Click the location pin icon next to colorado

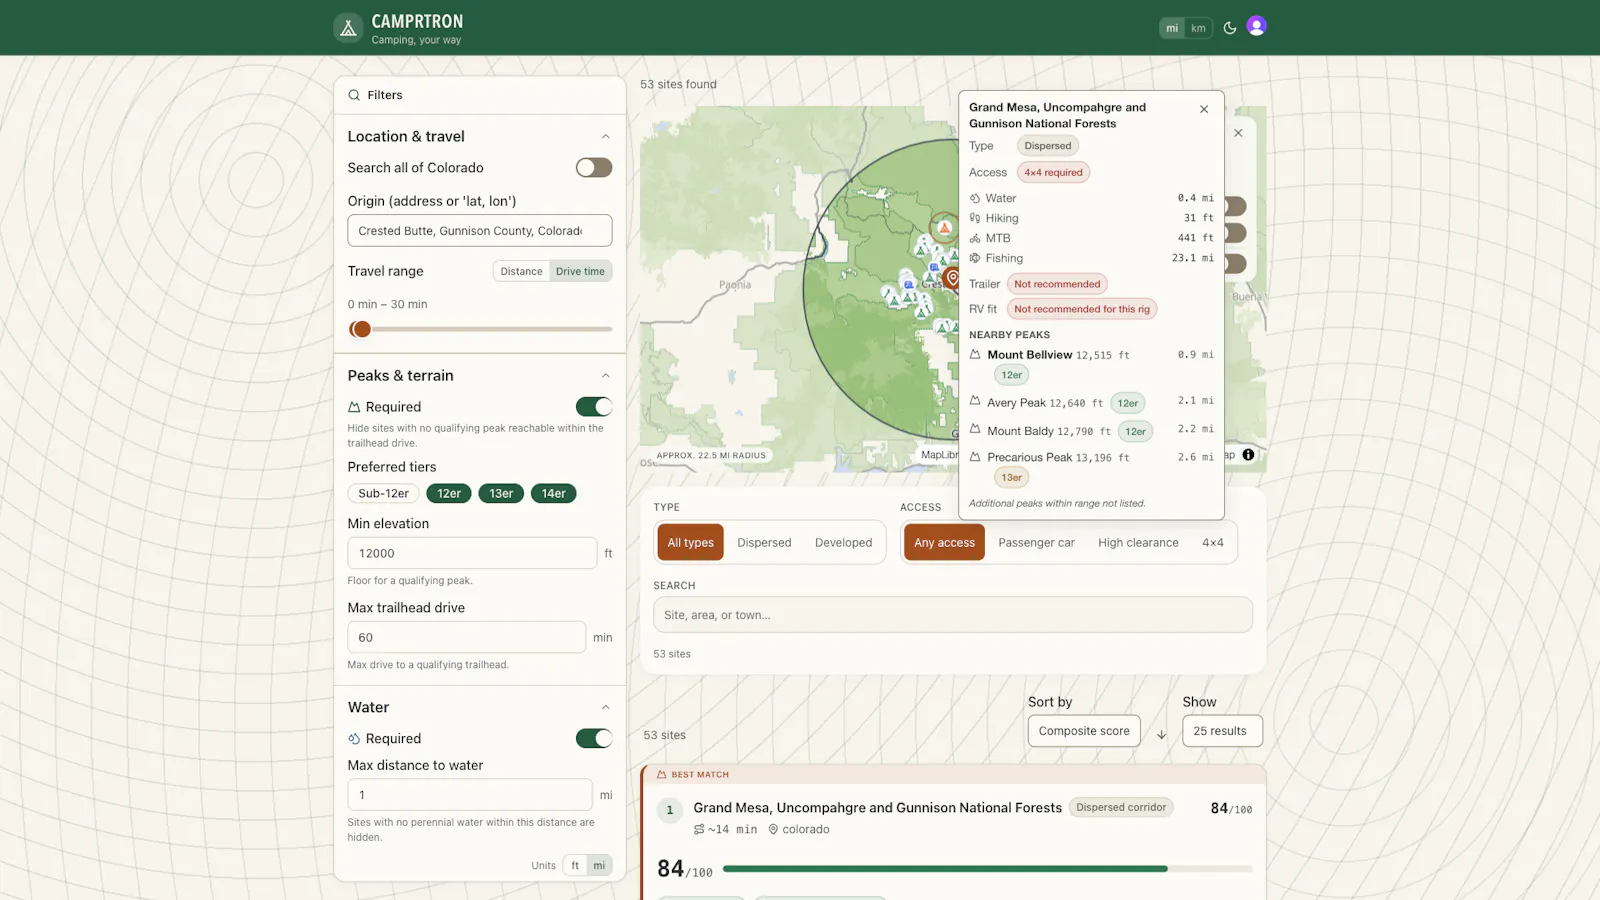(773, 829)
